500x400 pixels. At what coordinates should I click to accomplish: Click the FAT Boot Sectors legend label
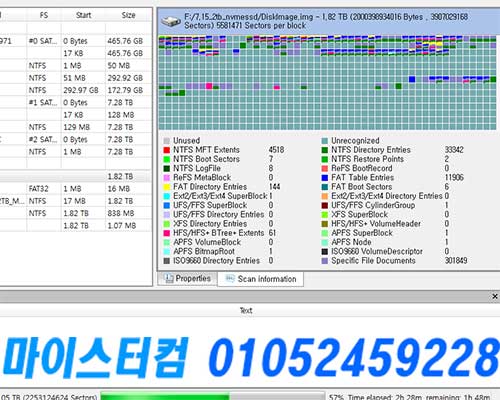tap(362, 187)
